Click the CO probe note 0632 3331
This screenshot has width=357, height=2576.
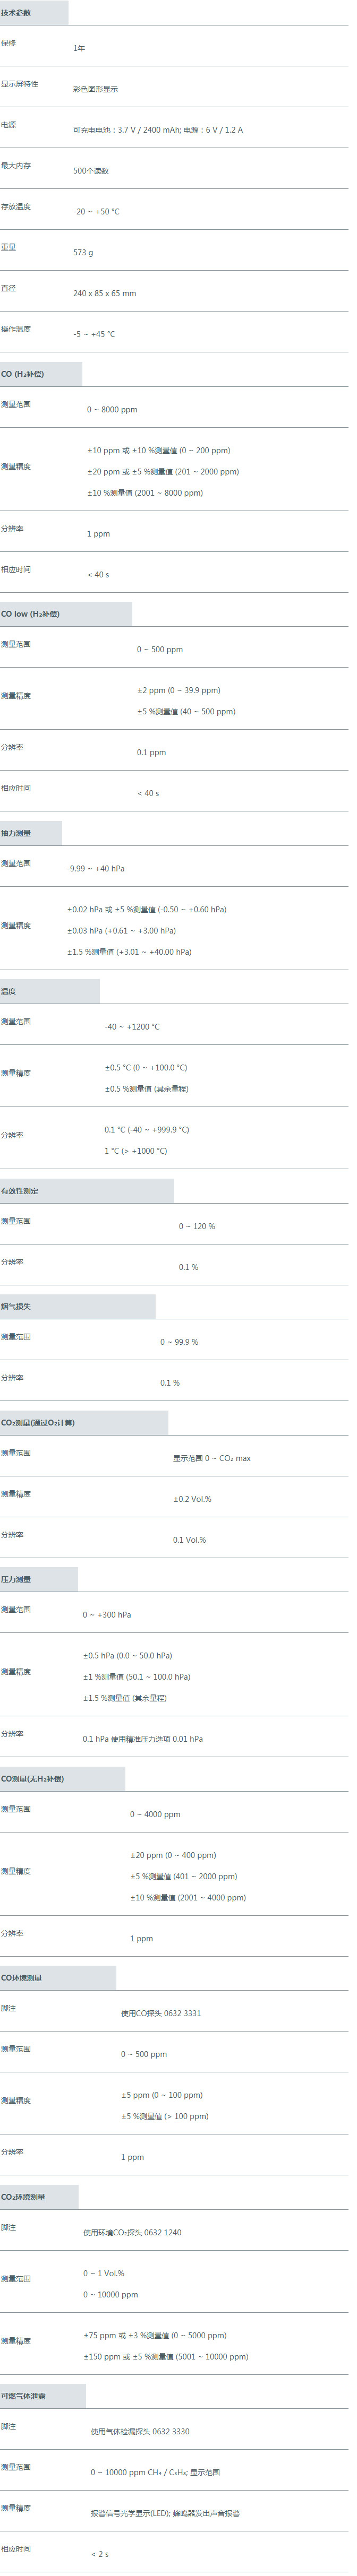coord(161,2013)
